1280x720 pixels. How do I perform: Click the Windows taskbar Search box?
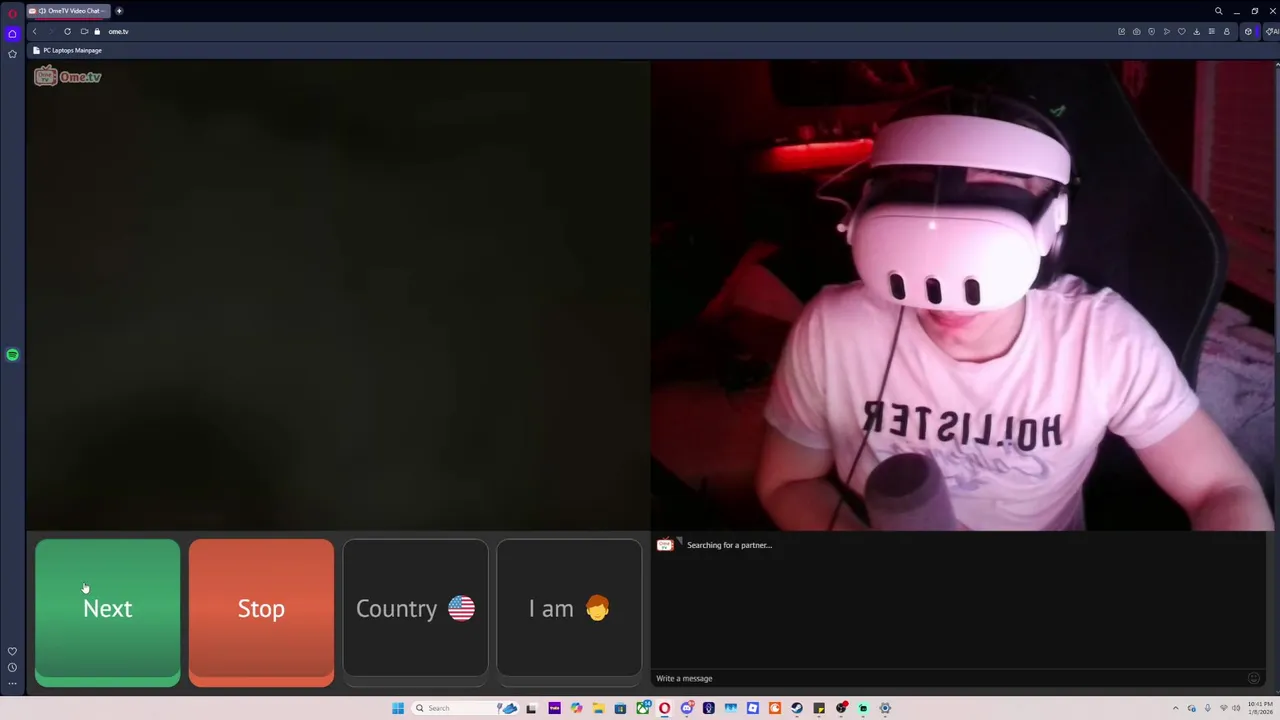tap(465, 708)
